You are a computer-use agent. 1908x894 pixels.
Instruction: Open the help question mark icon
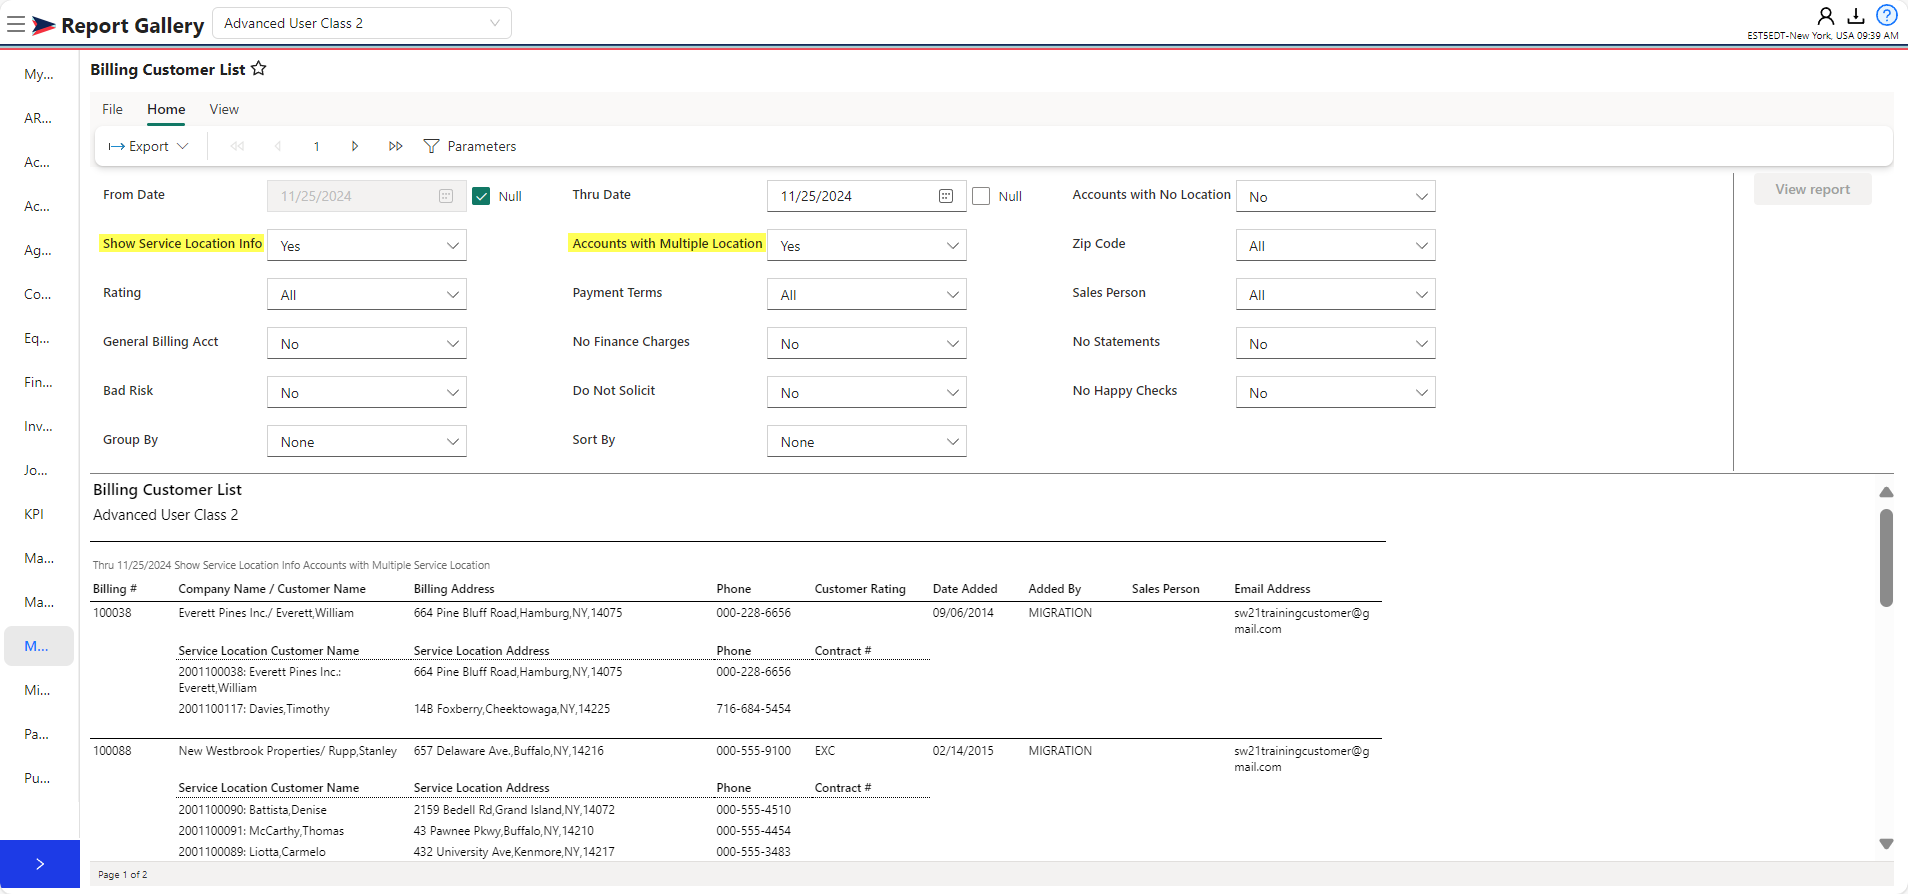pos(1887,15)
